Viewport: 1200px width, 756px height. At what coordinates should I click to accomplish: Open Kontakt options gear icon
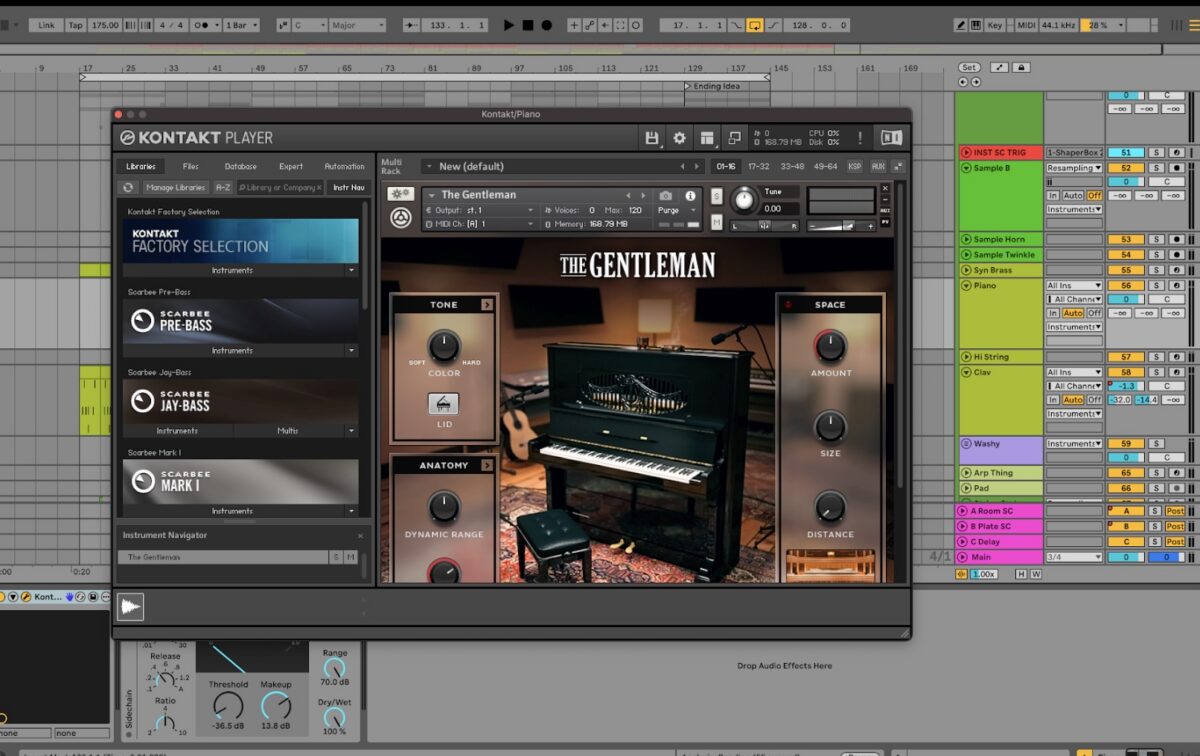[680, 138]
